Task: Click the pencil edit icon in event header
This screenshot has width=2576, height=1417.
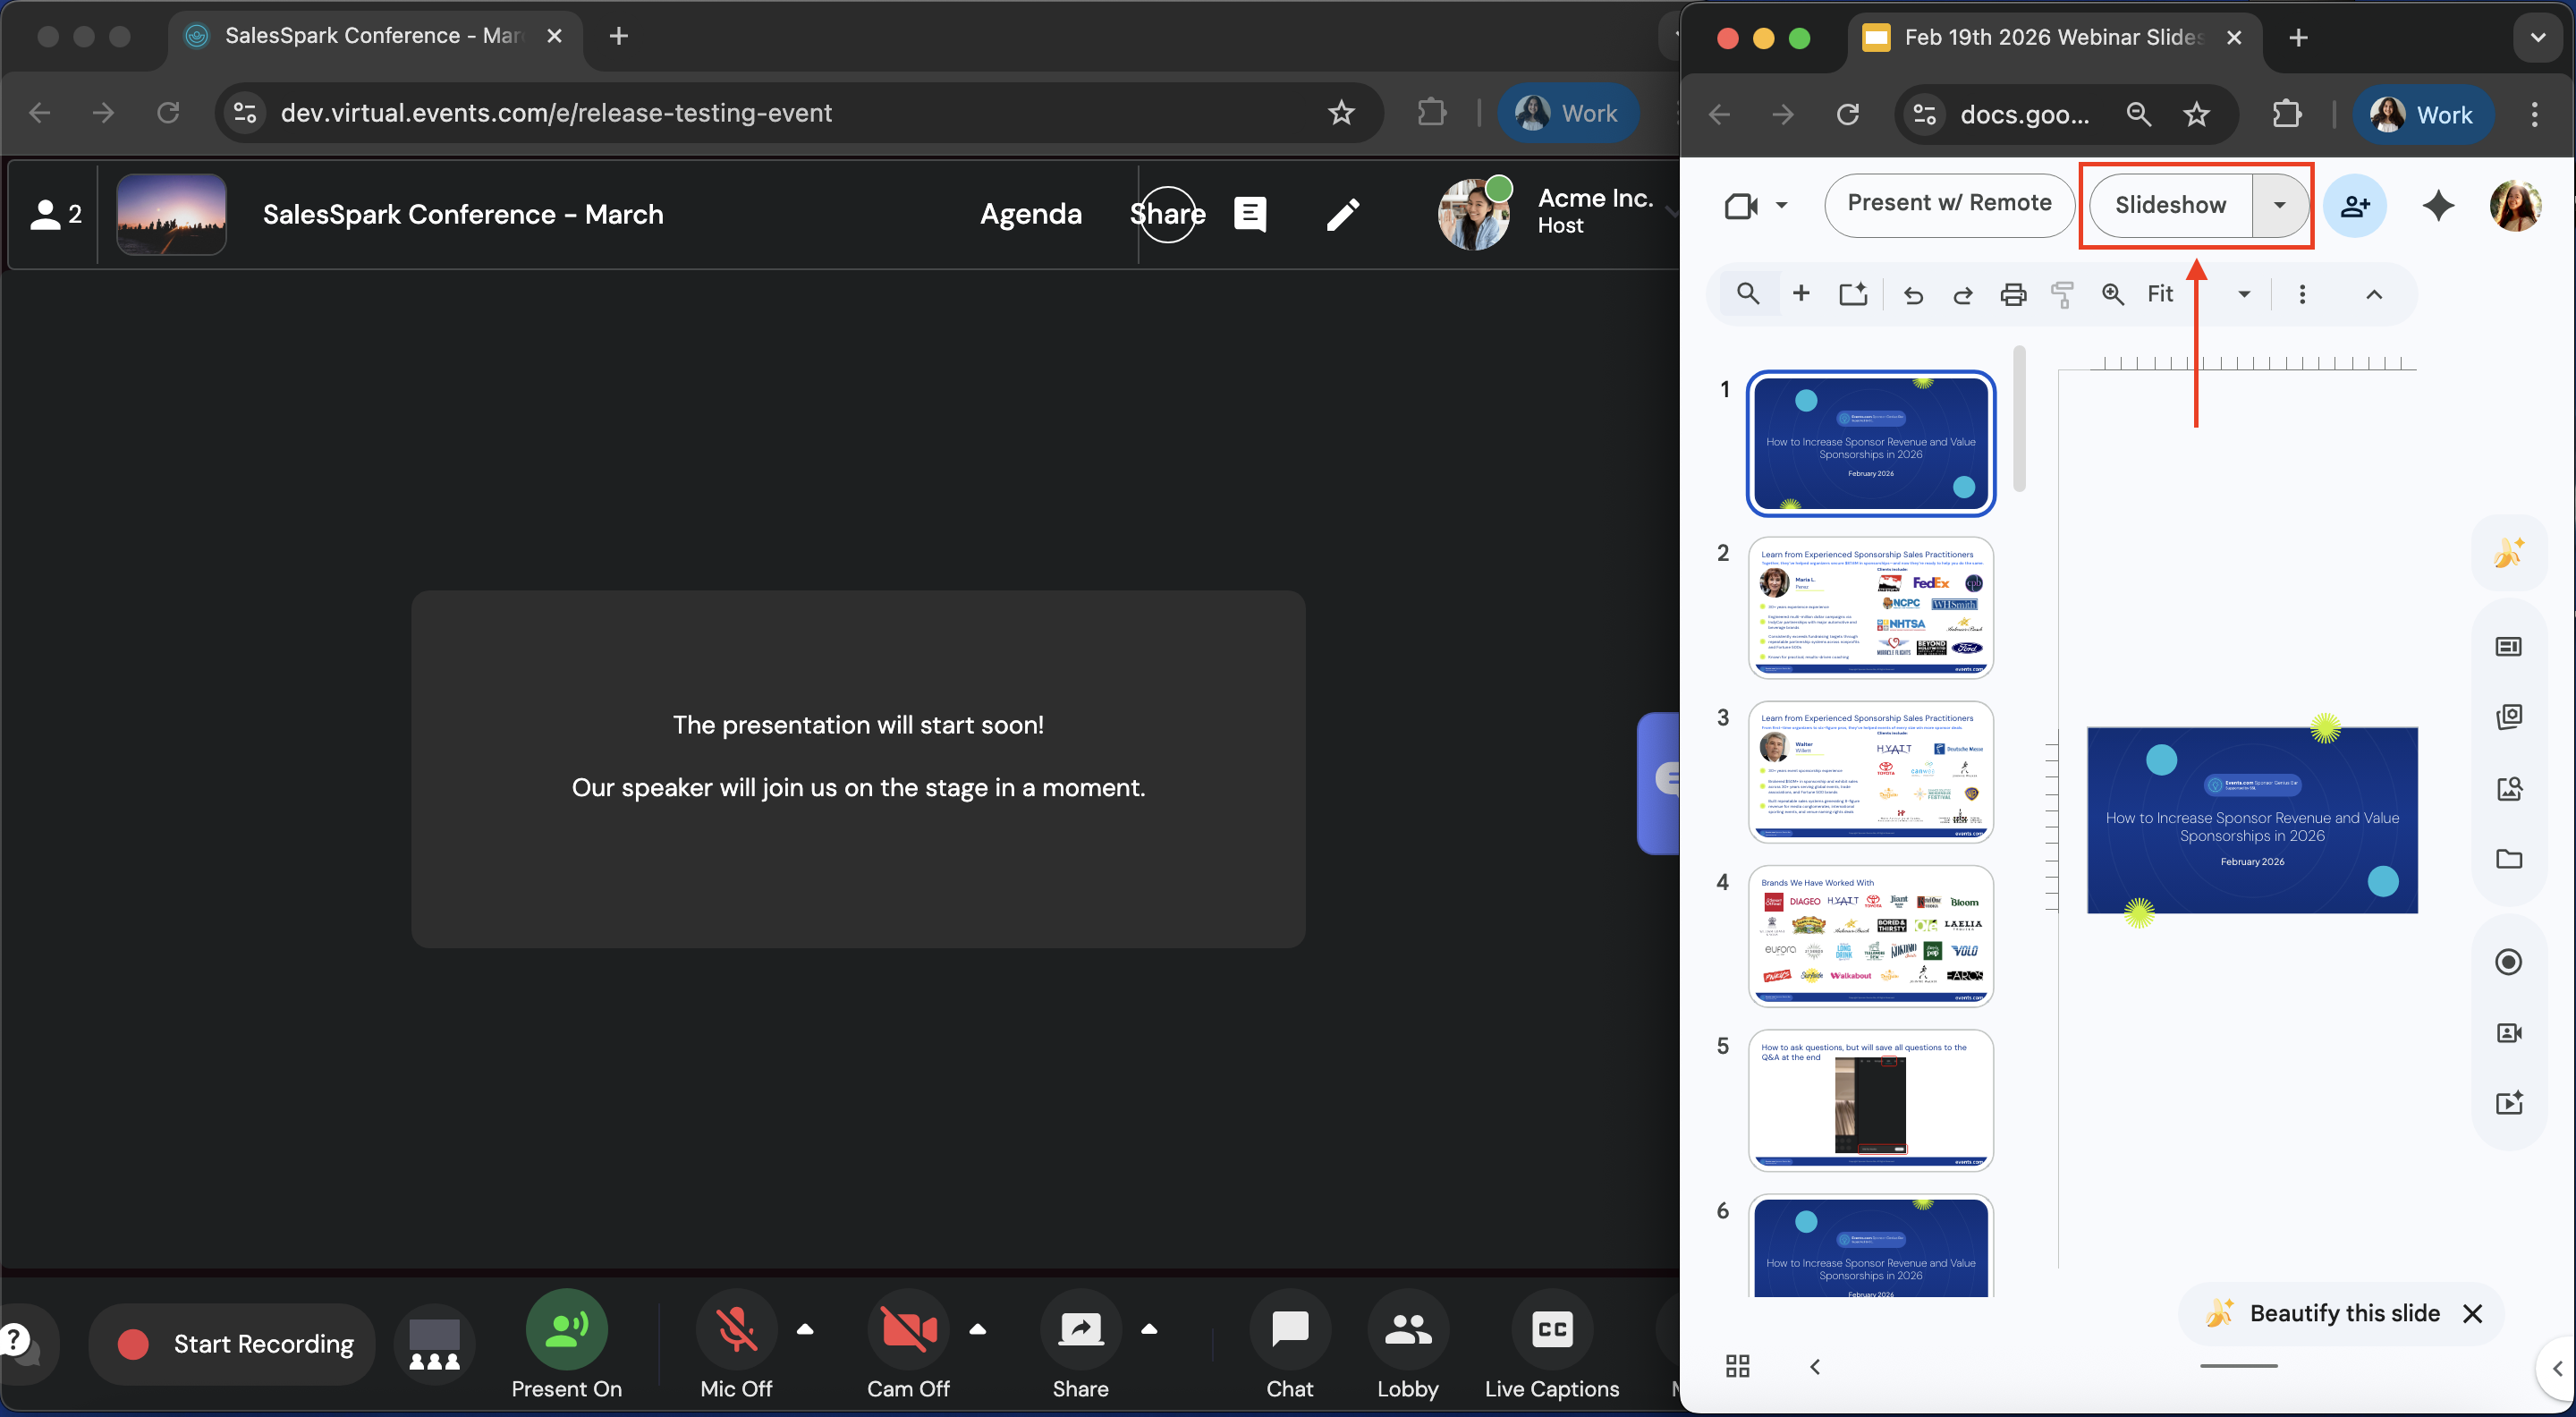Action: click(1342, 214)
